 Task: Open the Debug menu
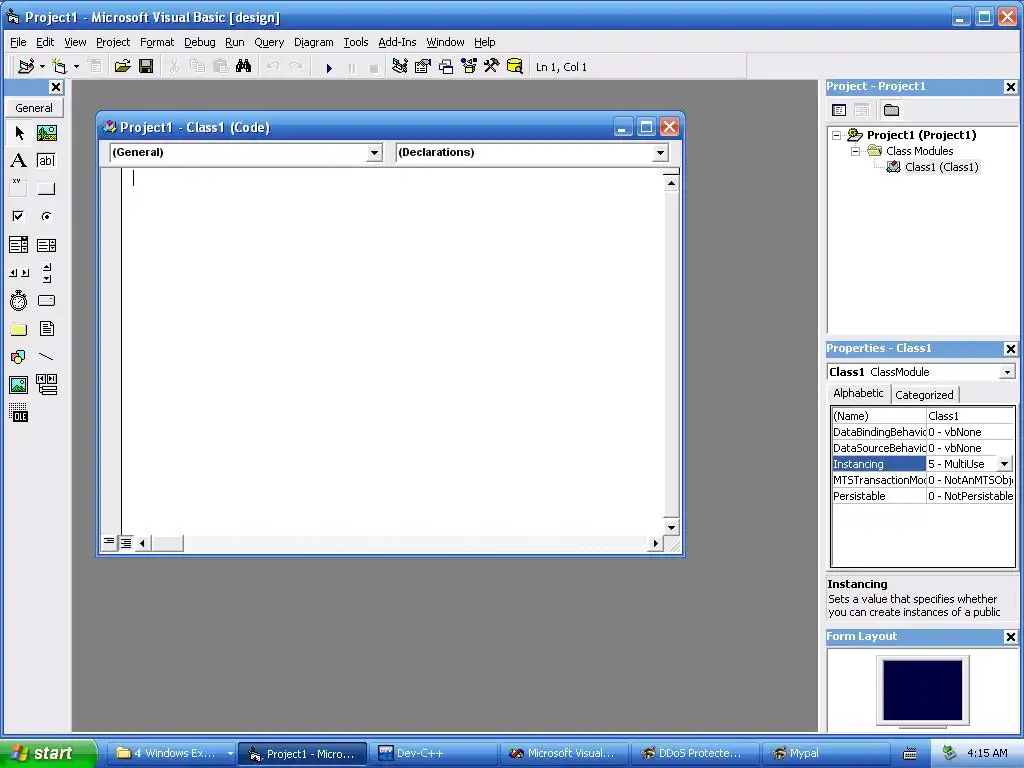click(199, 42)
